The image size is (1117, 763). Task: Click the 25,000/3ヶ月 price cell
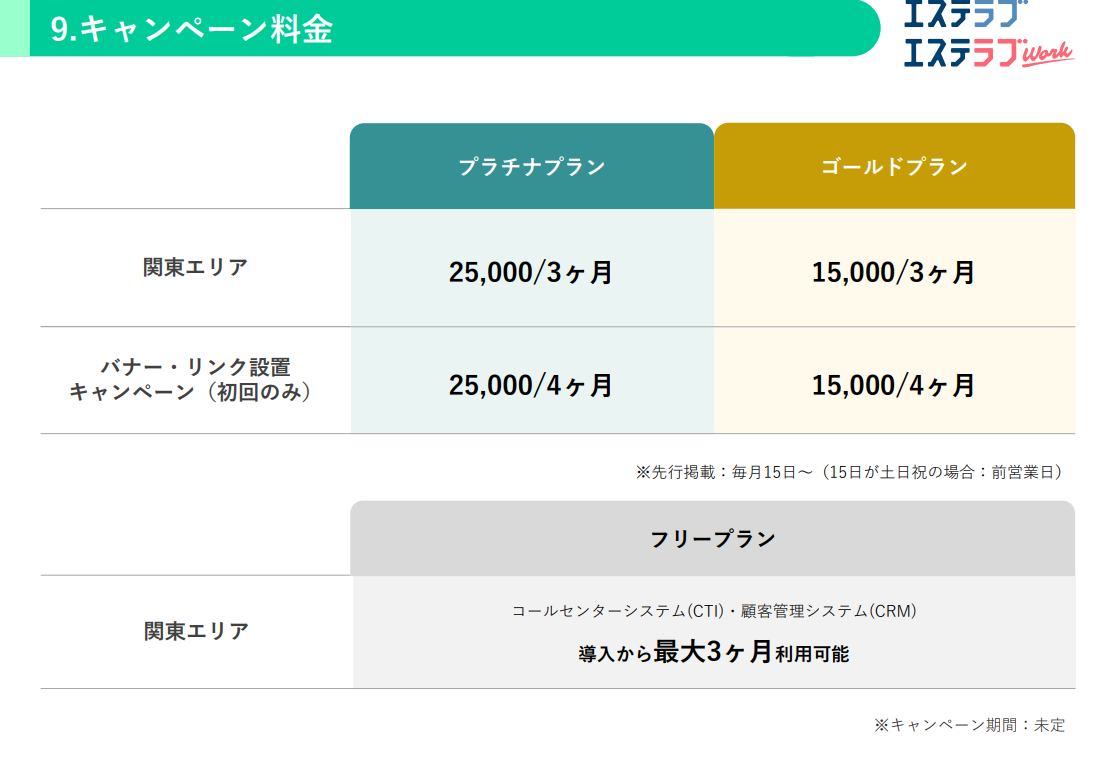[x=531, y=272]
